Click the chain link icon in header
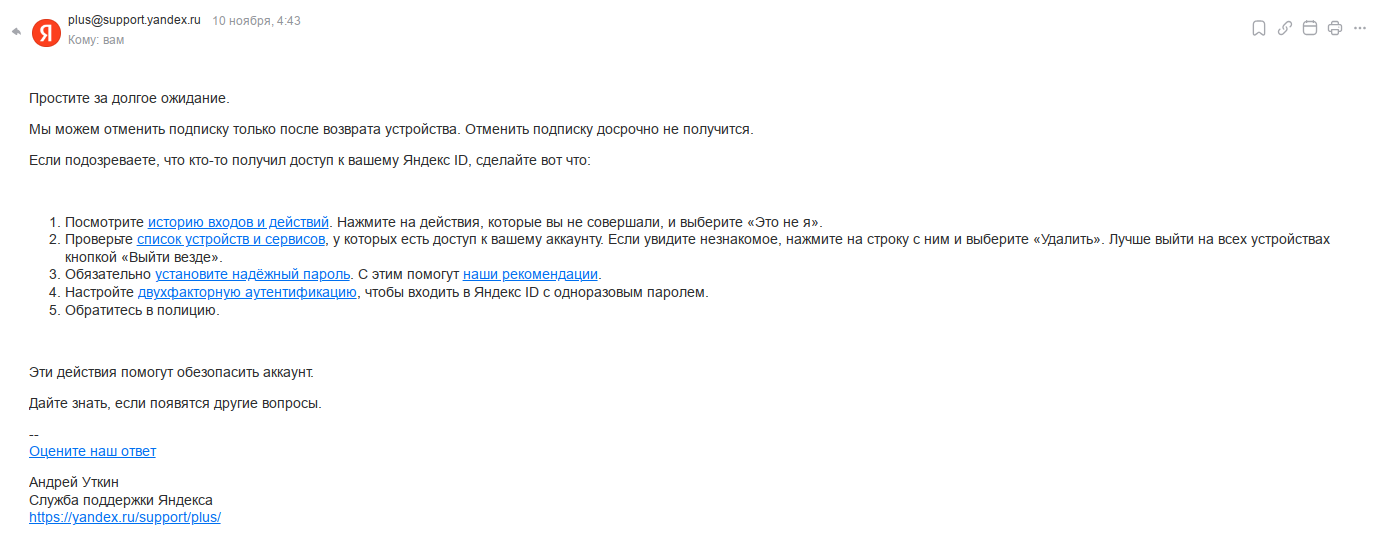The width and height of the screenshot is (1377, 540). pos(1285,28)
